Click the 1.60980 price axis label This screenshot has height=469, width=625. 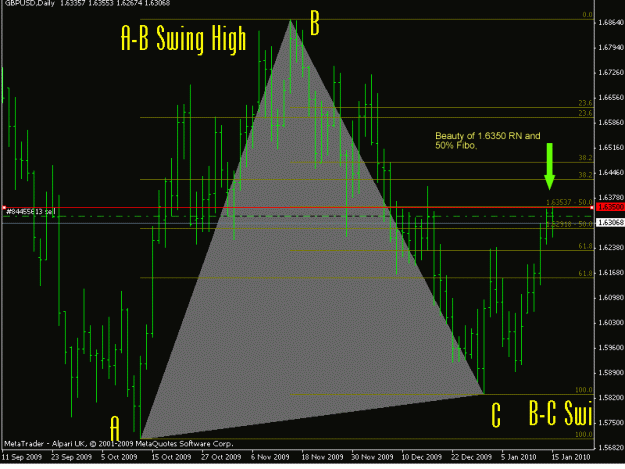[x=611, y=298]
